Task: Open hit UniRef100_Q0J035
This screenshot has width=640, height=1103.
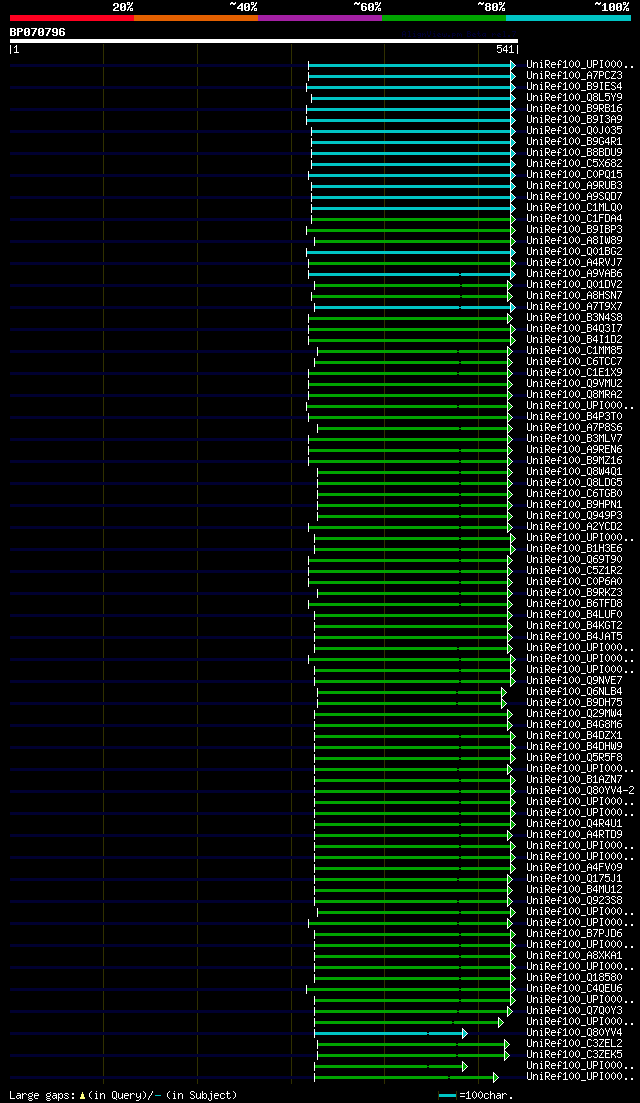Action: [574, 131]
